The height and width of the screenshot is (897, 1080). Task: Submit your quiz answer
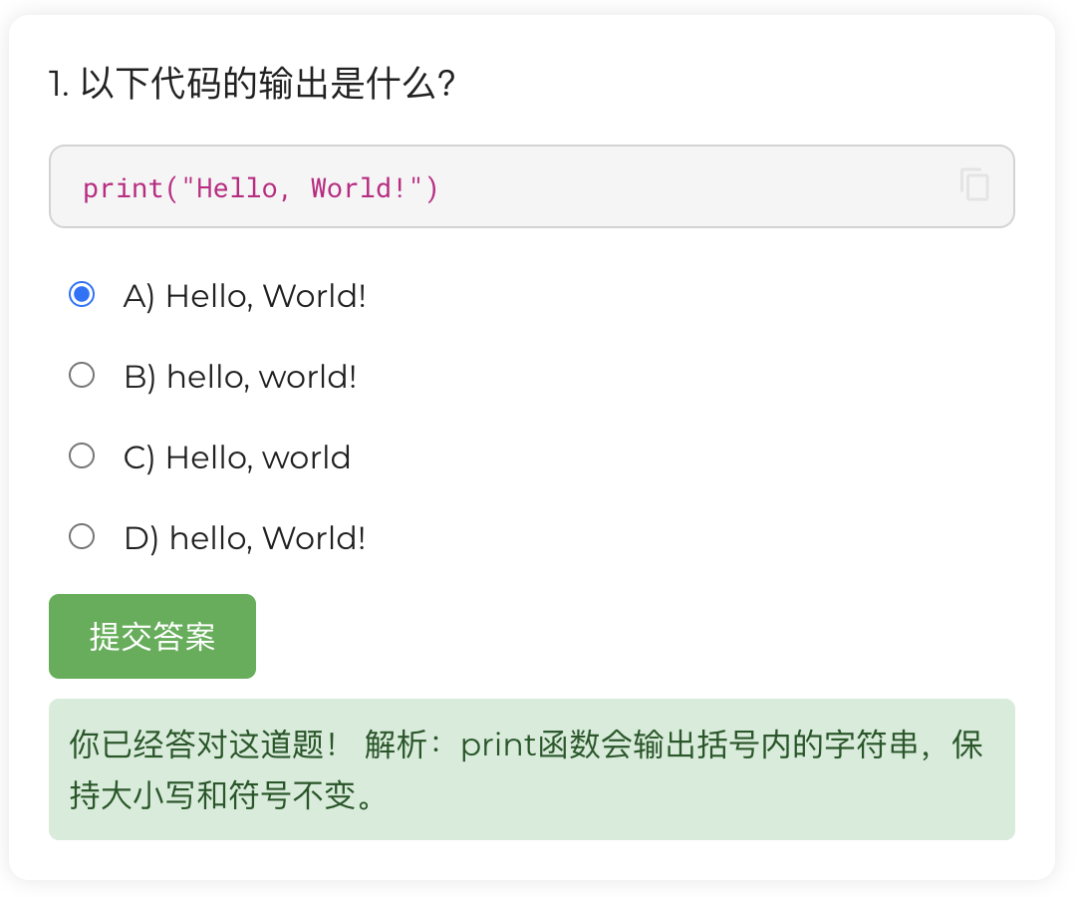click(x=152, y=636)
